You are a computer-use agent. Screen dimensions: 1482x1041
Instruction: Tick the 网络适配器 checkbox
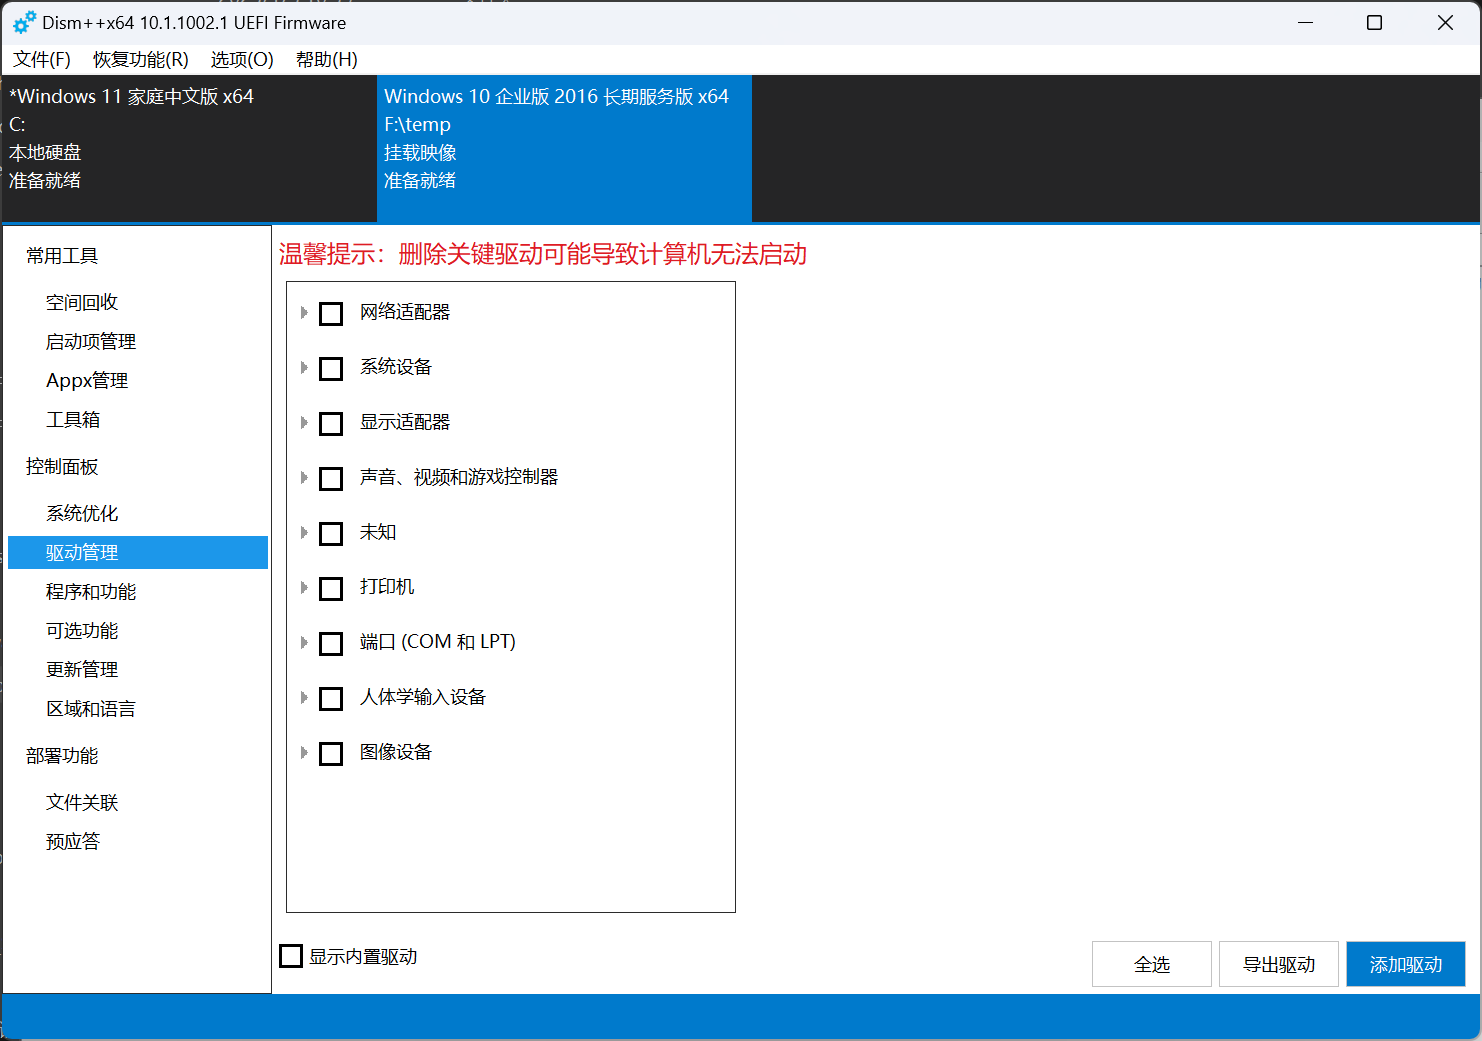[331, 313]
